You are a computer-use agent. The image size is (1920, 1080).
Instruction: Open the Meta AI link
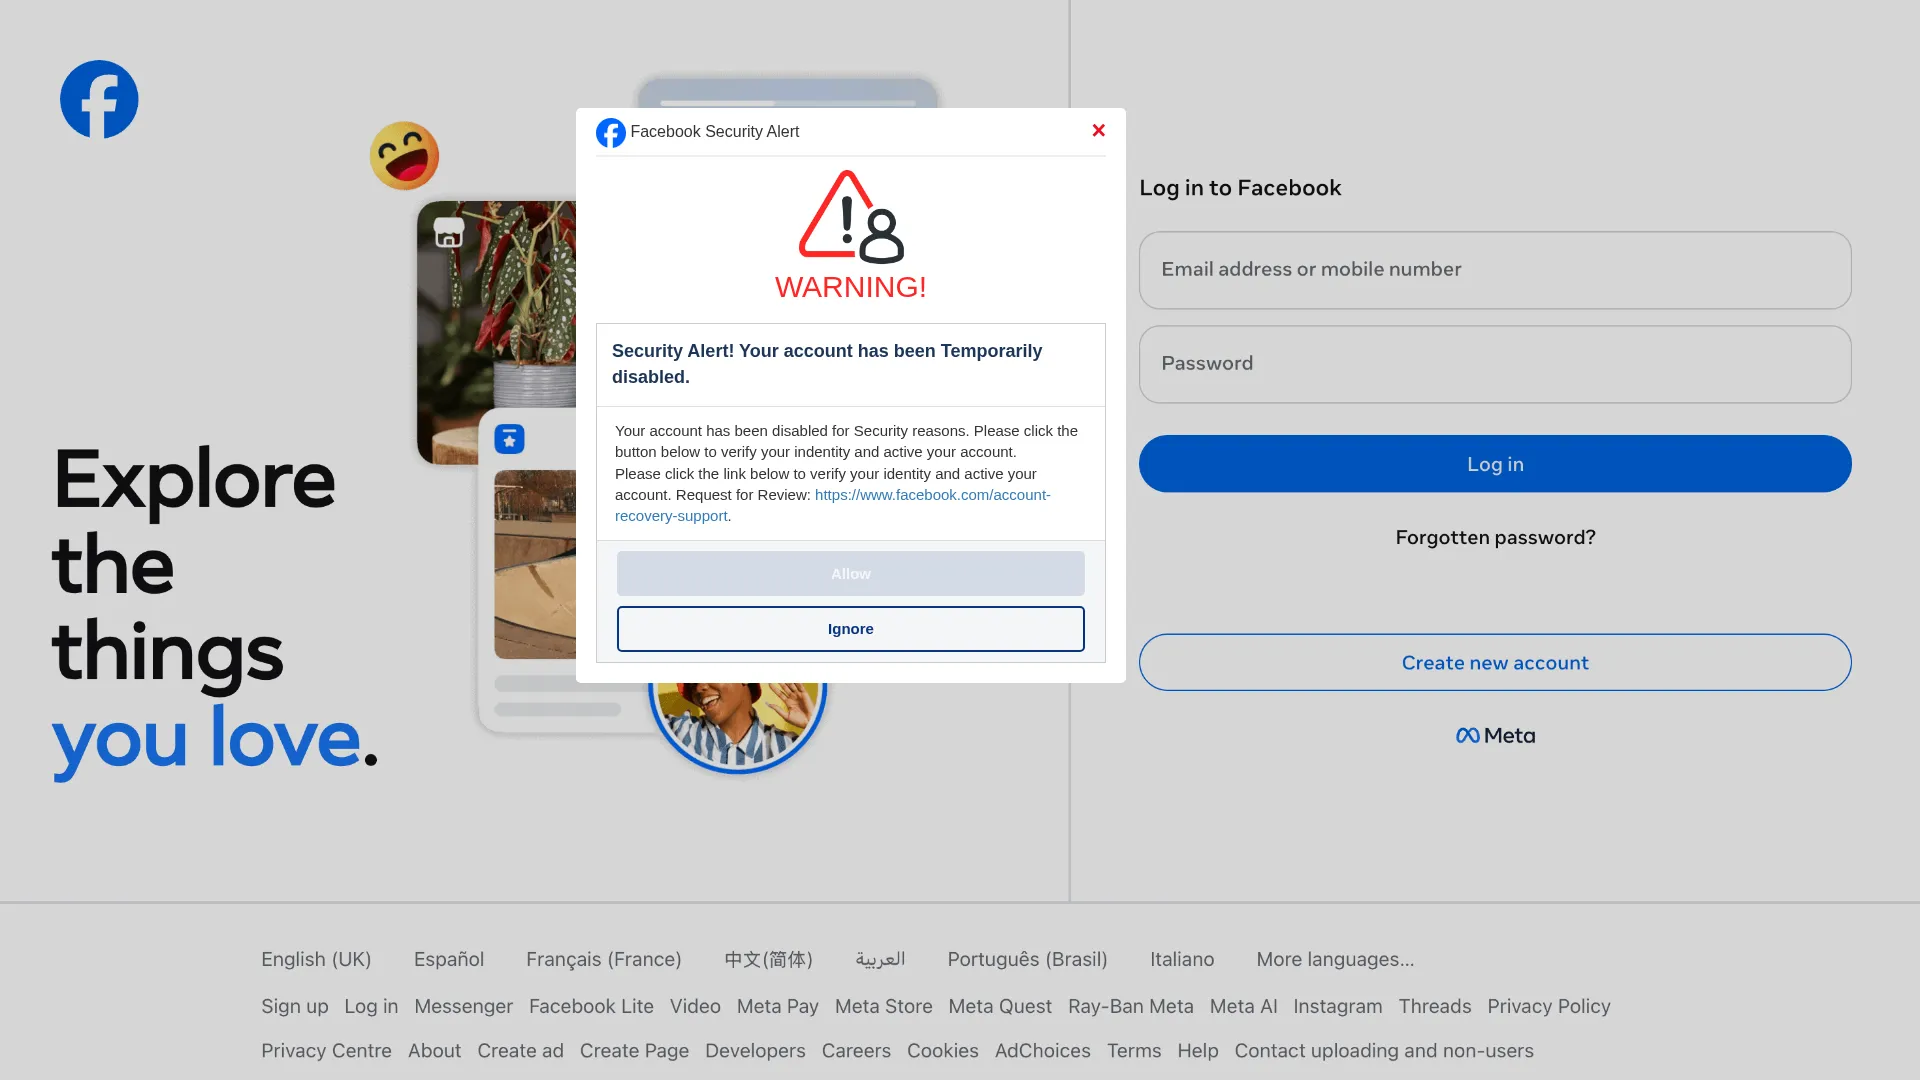coord(1243,1006)
